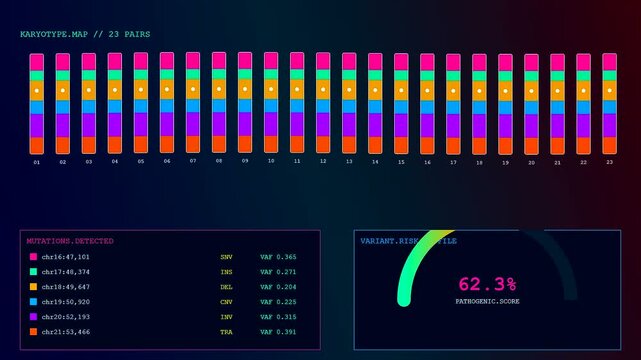Image resolution: width=641 pixels, height=360 pixels.
Task: Click the centromere dot on chromosome 20
Action: 531,91
